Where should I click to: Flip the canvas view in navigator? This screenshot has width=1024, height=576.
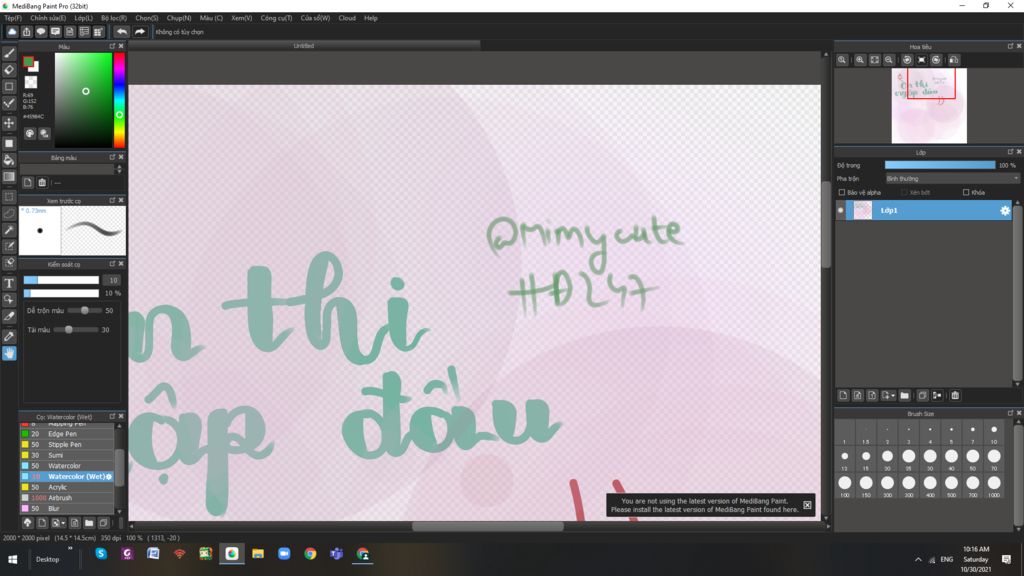(953, 60)
